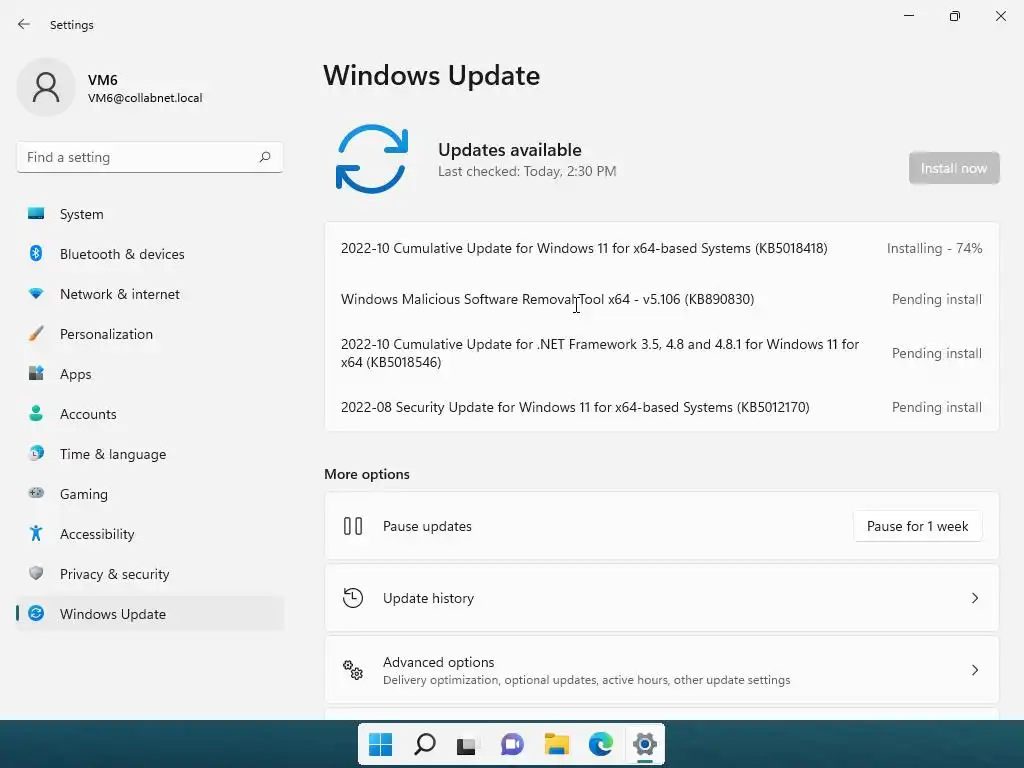Click the Personalization paintbrush icon
Image resolution: width=1024 pixels, height=768 pixels.
(x=36, y=334)
